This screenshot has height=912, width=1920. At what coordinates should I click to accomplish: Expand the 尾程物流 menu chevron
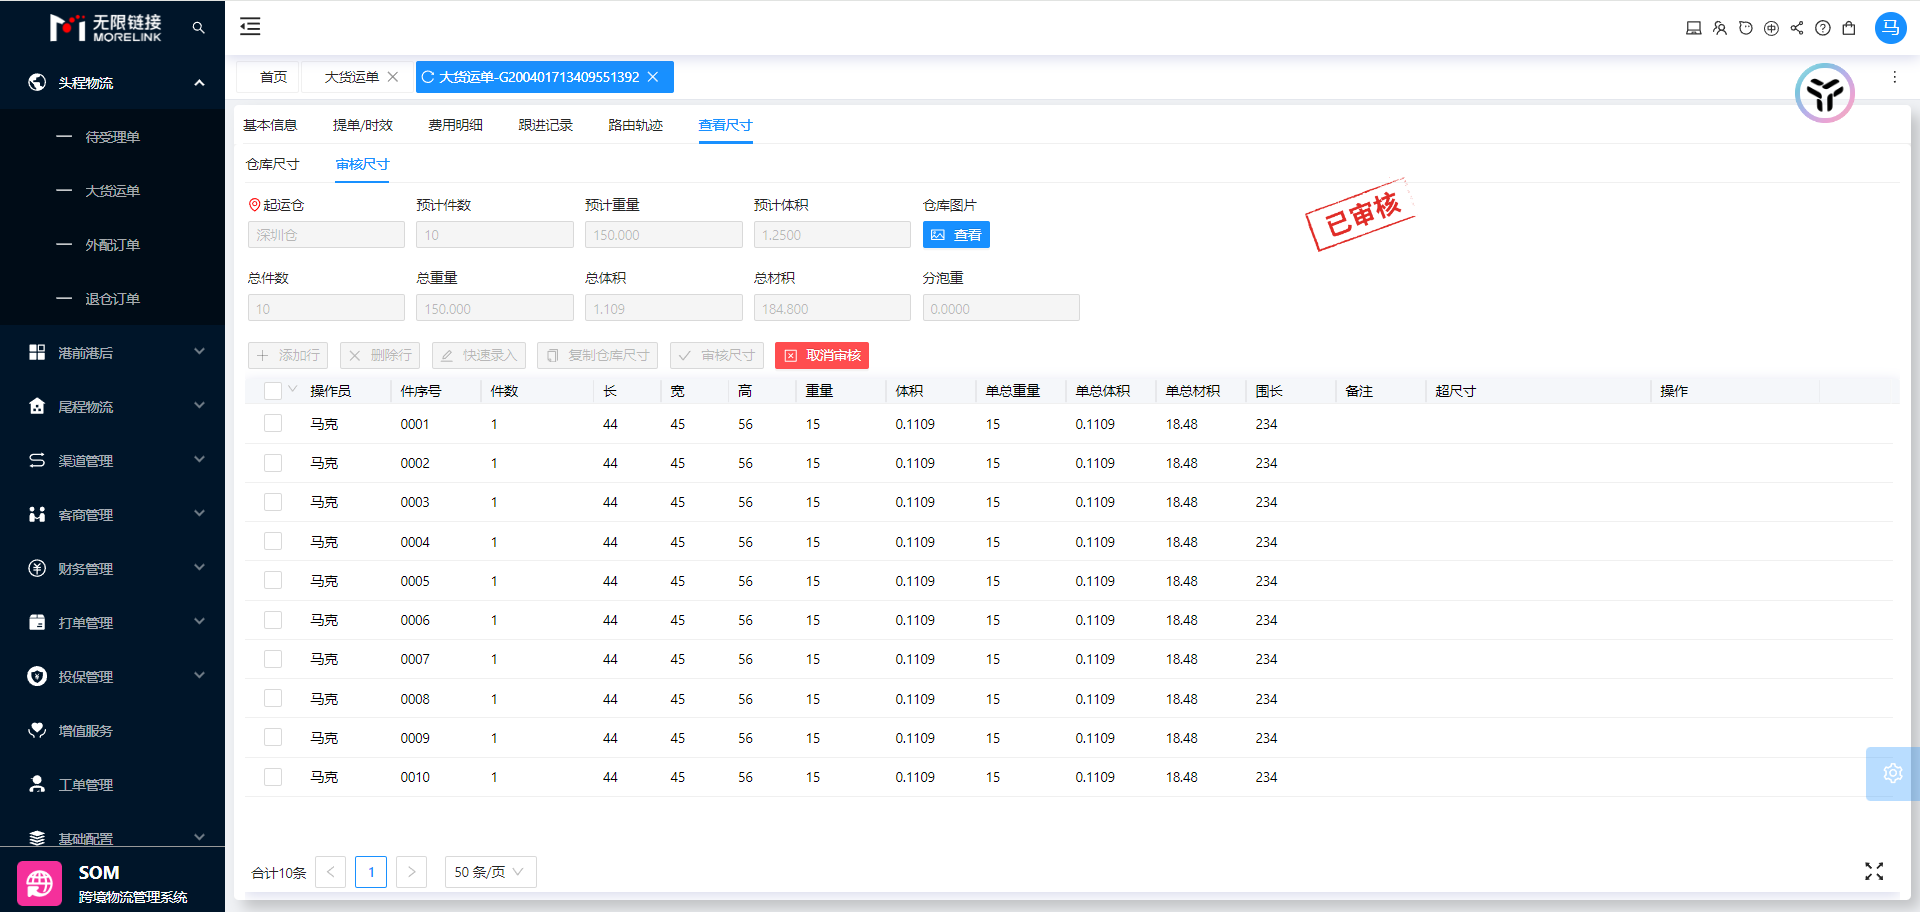pyautogui.click(x=199, y=405)
